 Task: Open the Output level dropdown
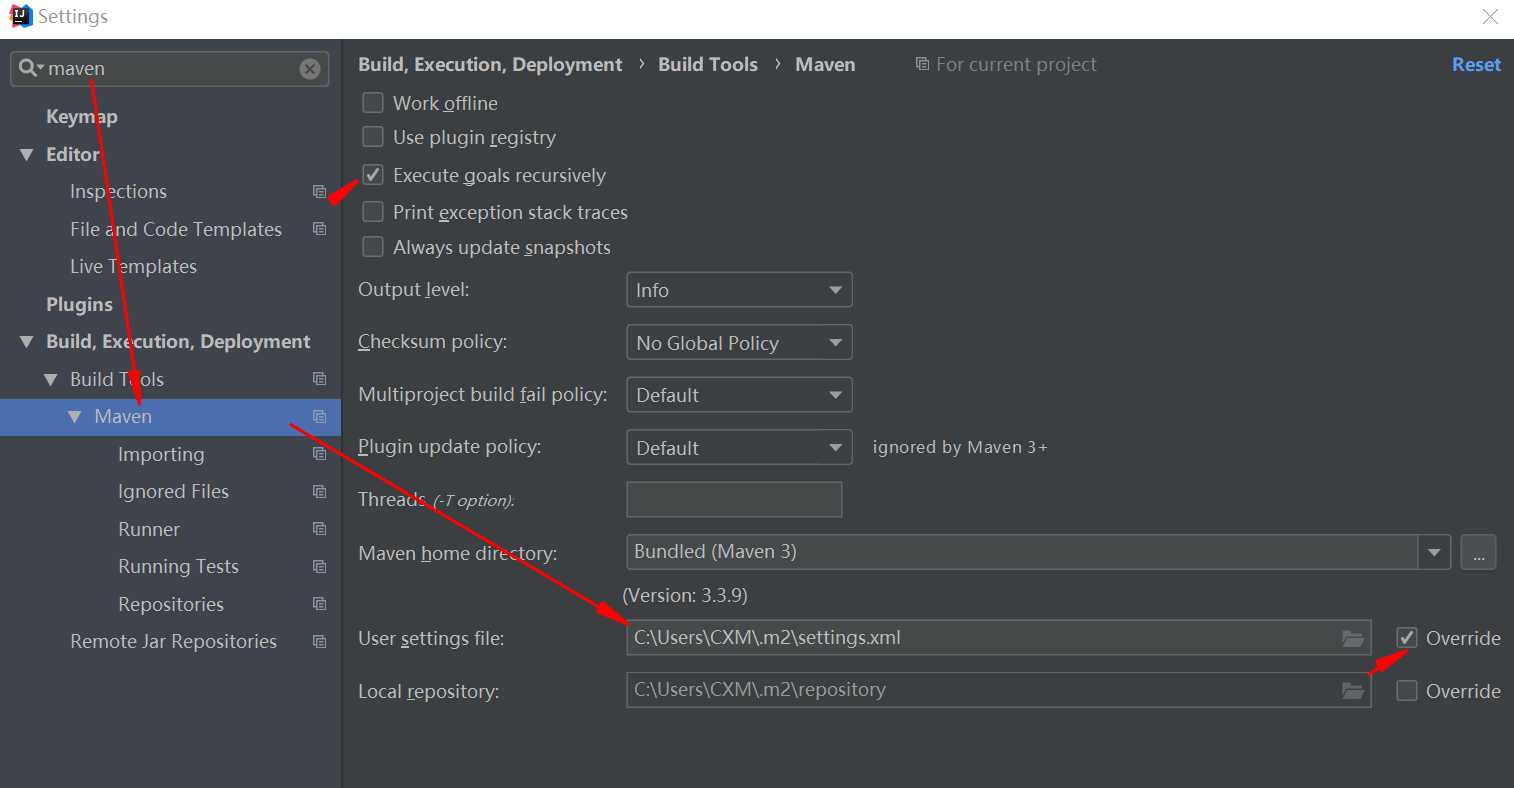tap(739, 290)
